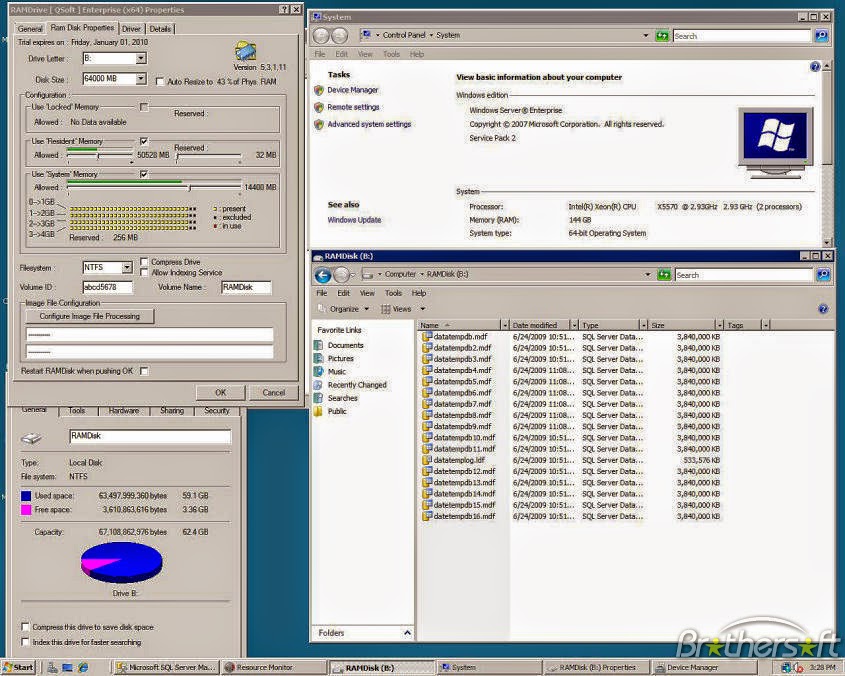Open the Filesystem NTFS dropdown
Viewport: 845px width, 676px height.
click(128, 267)
